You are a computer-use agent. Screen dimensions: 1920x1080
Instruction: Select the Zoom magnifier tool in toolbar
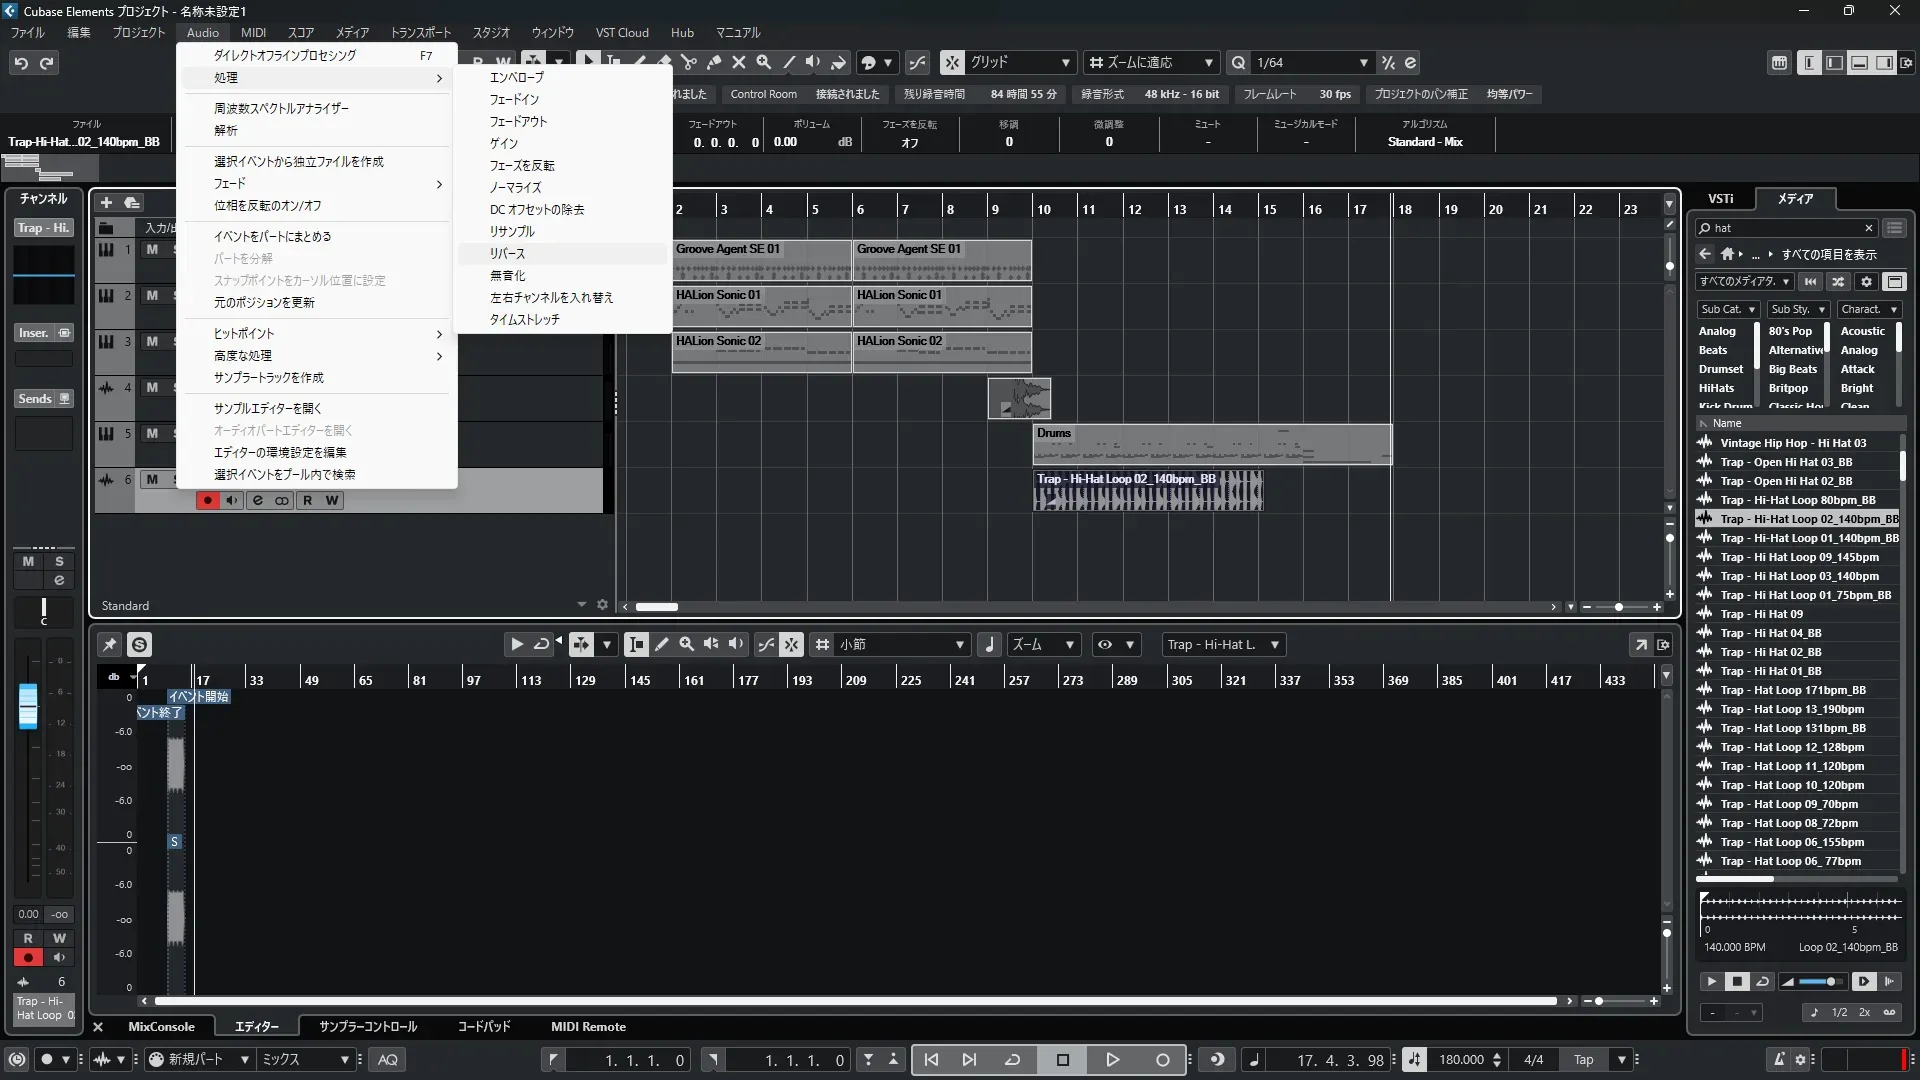click(x=764, y=62)
